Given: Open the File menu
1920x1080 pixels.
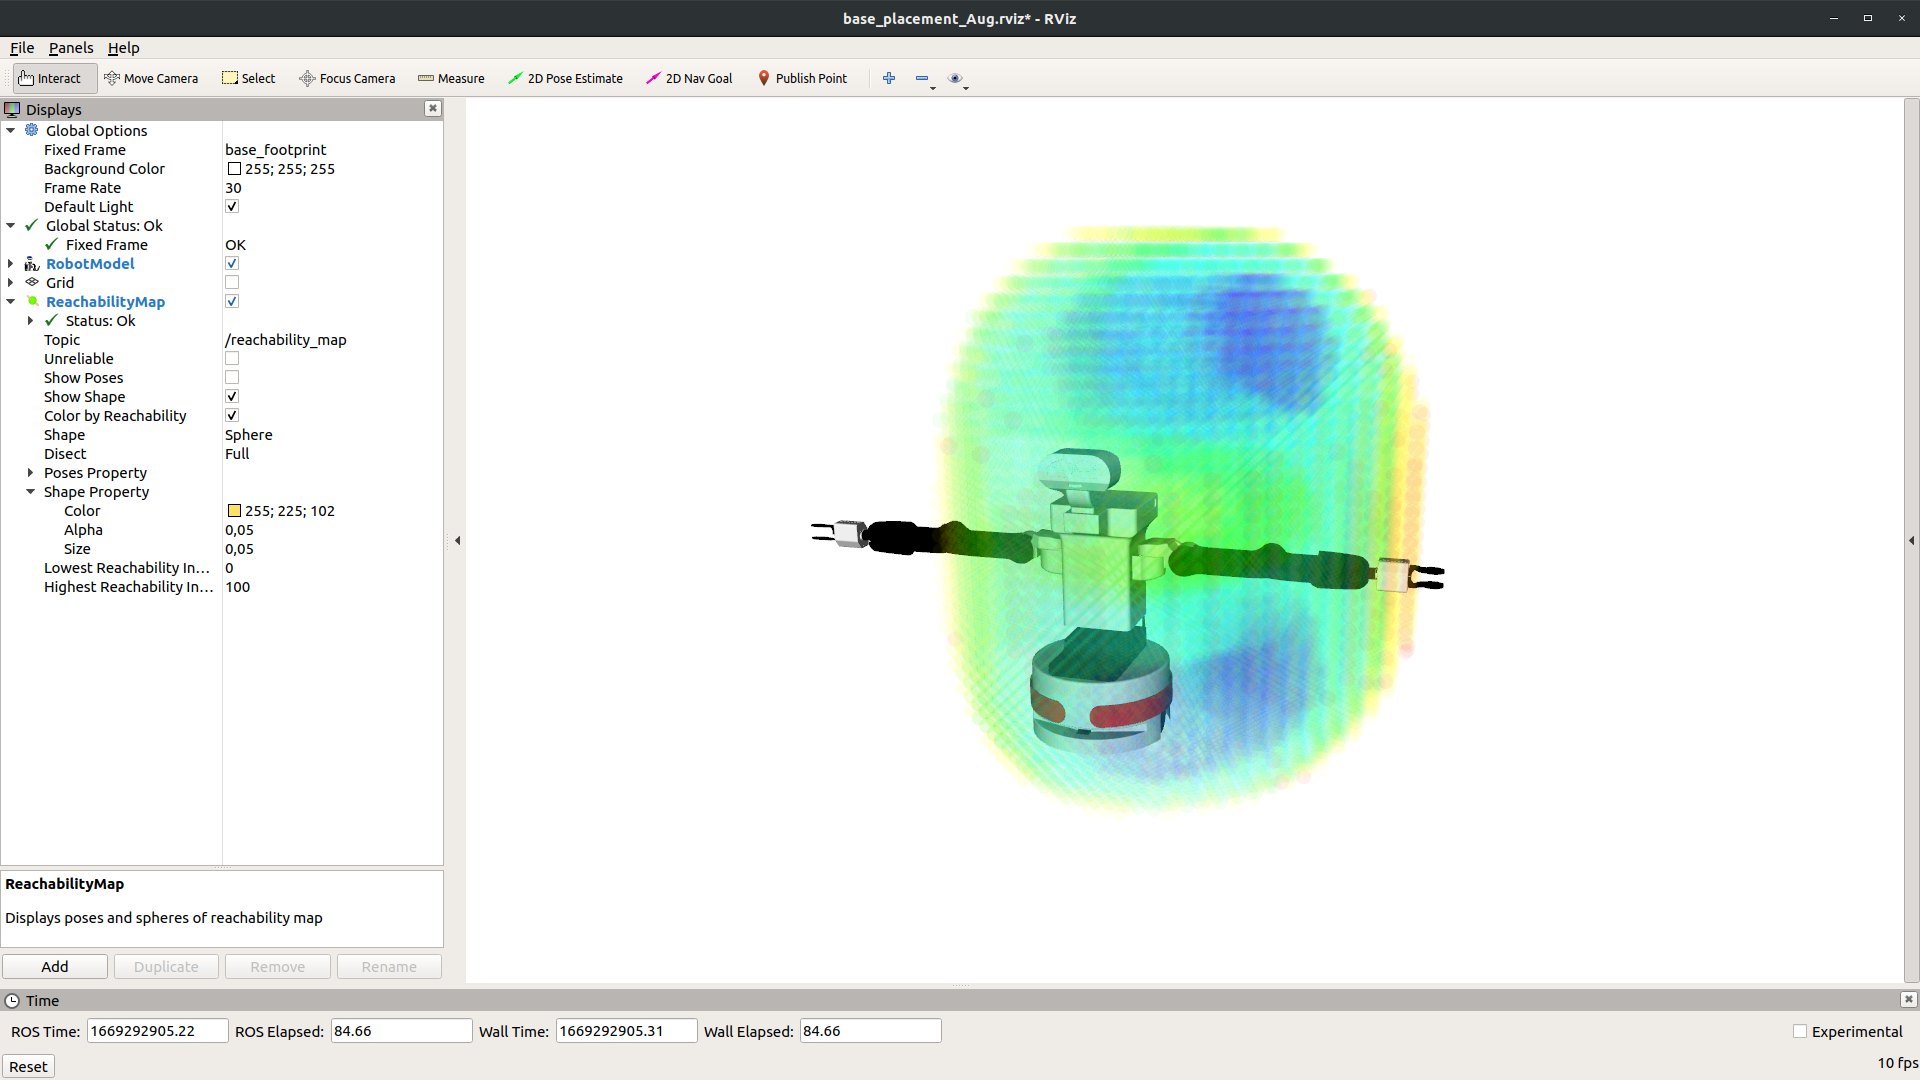Looking at the screenshot, I should pyautogui.click(x=22, y=48).
